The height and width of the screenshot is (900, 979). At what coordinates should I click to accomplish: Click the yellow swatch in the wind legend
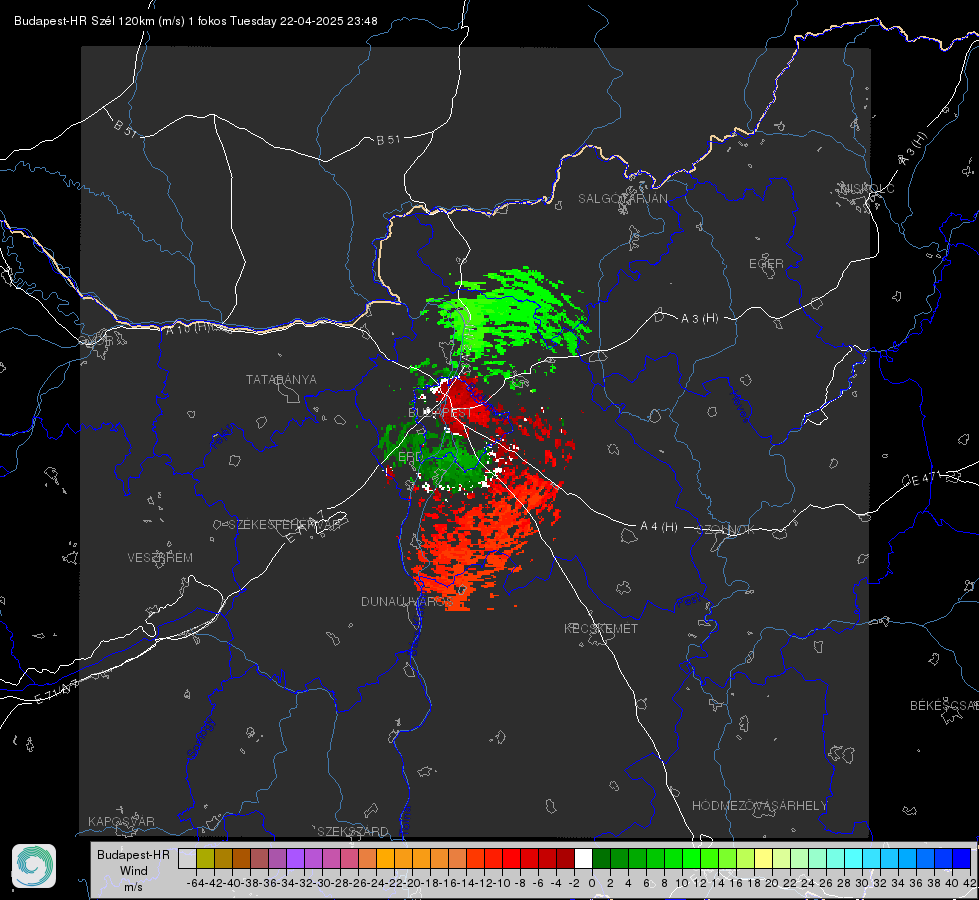click(764, 858)
